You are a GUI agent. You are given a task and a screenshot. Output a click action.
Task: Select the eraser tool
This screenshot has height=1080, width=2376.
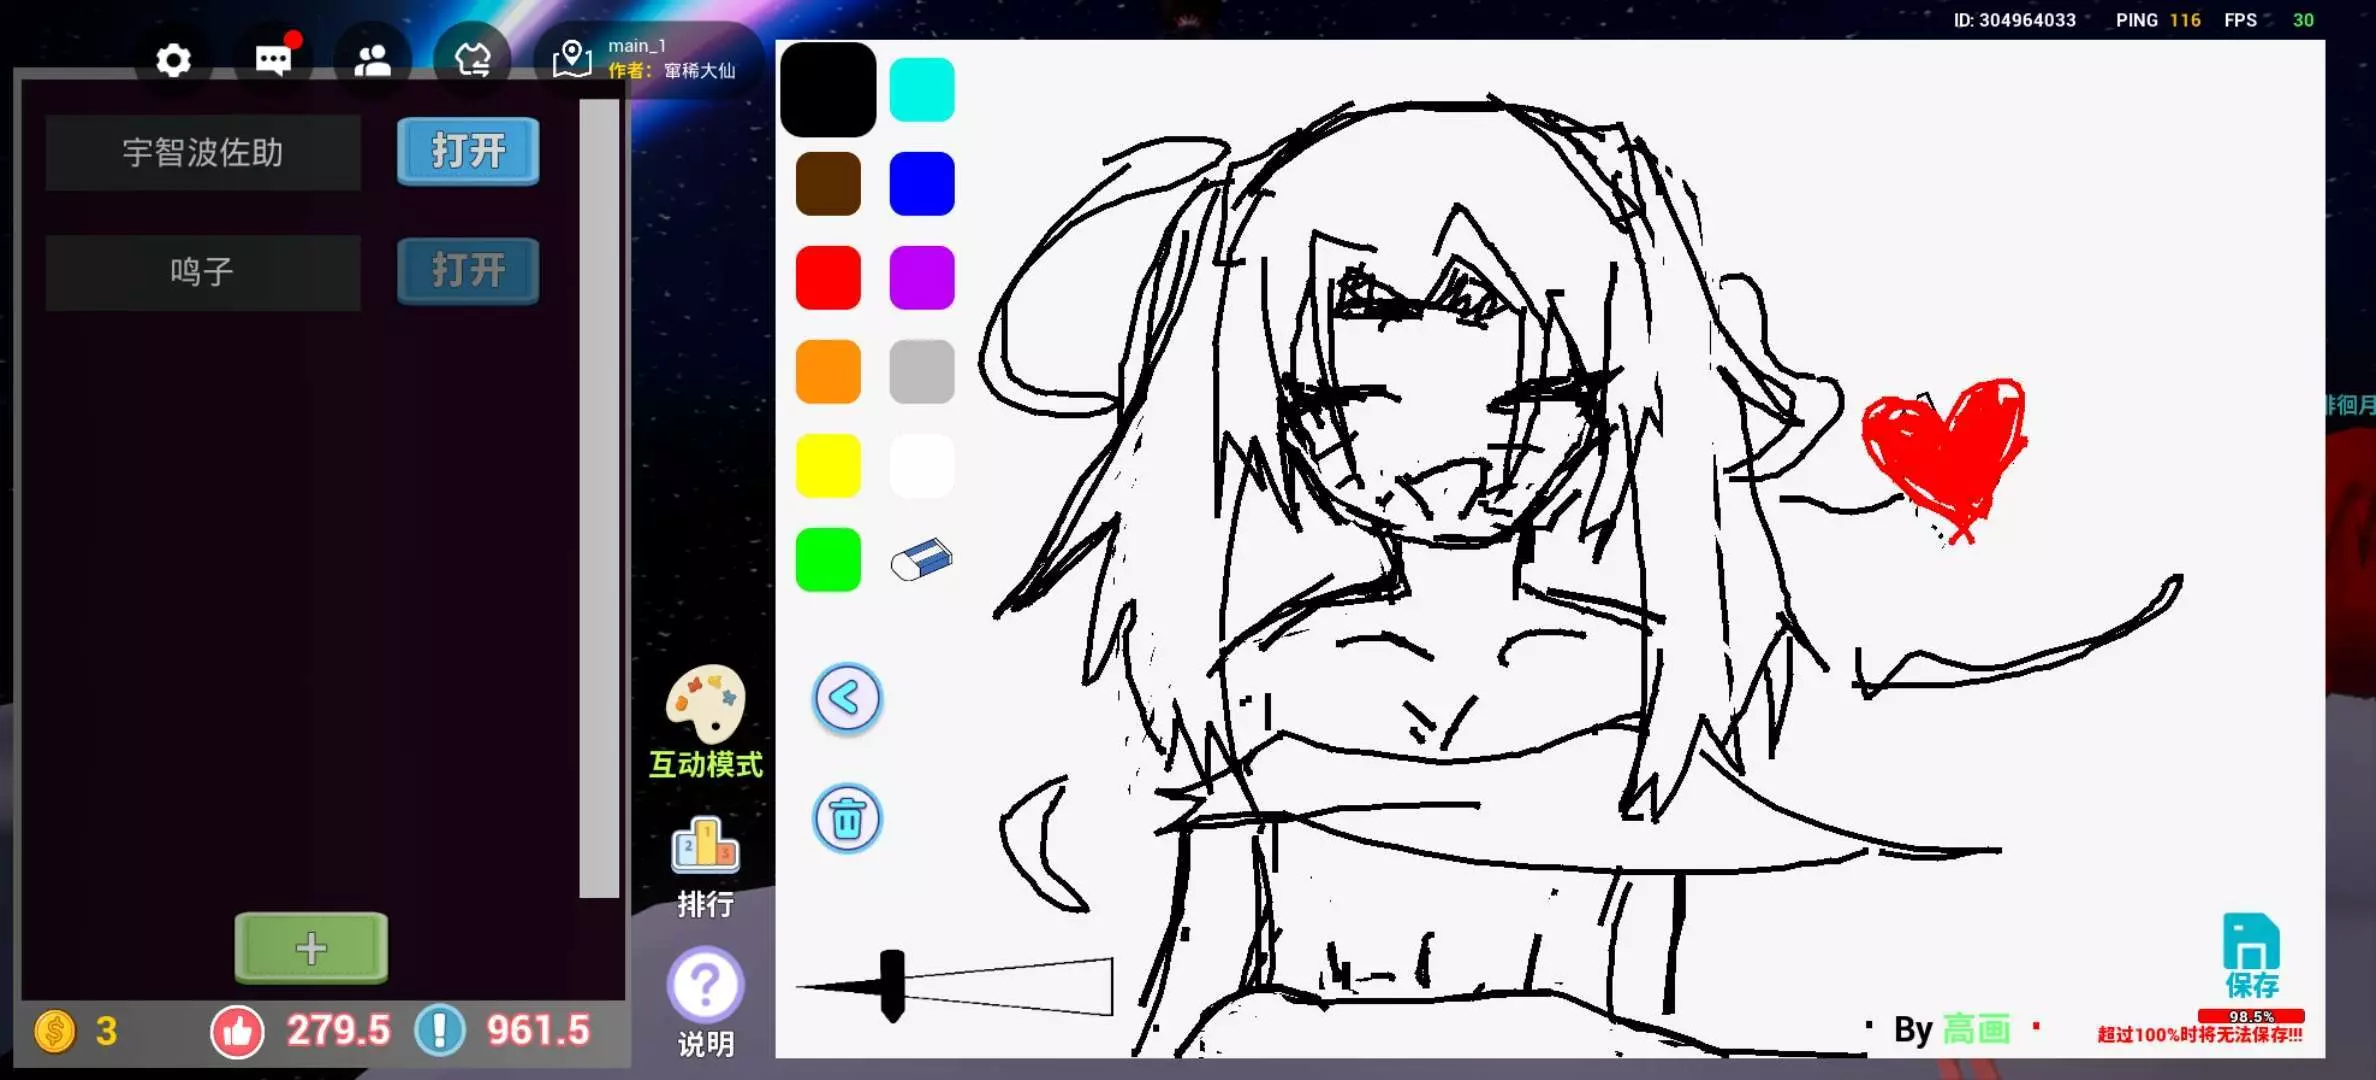tap(921, 560)
